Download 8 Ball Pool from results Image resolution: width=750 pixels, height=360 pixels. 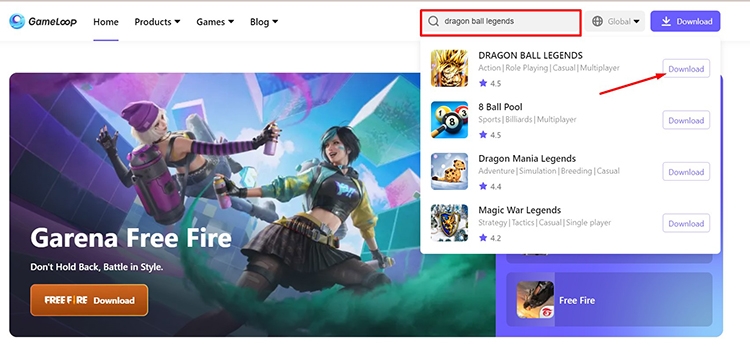(x=686, y=120)
